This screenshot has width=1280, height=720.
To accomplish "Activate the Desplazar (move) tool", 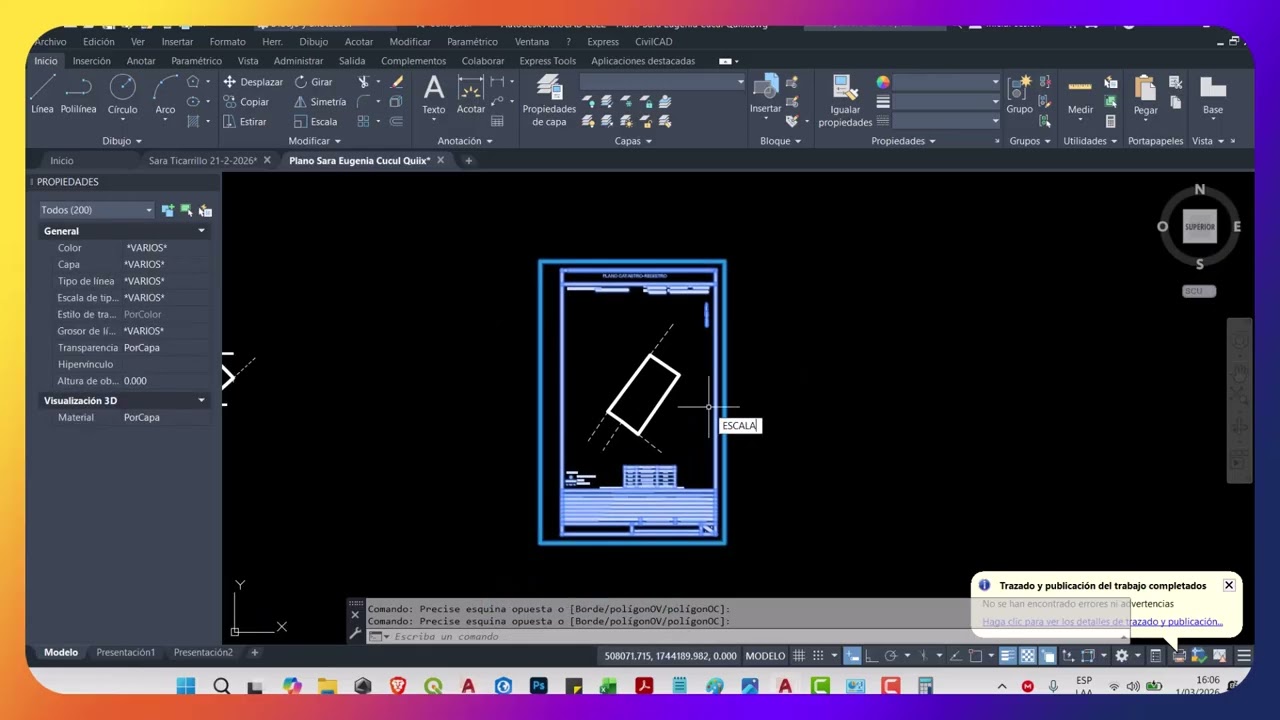I will point(252,82).
